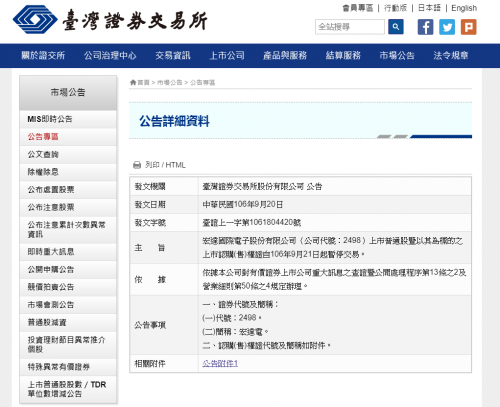Click the 列印 / HTML print link
Viewport: 500px width, 407px height.
click(165, 165)
